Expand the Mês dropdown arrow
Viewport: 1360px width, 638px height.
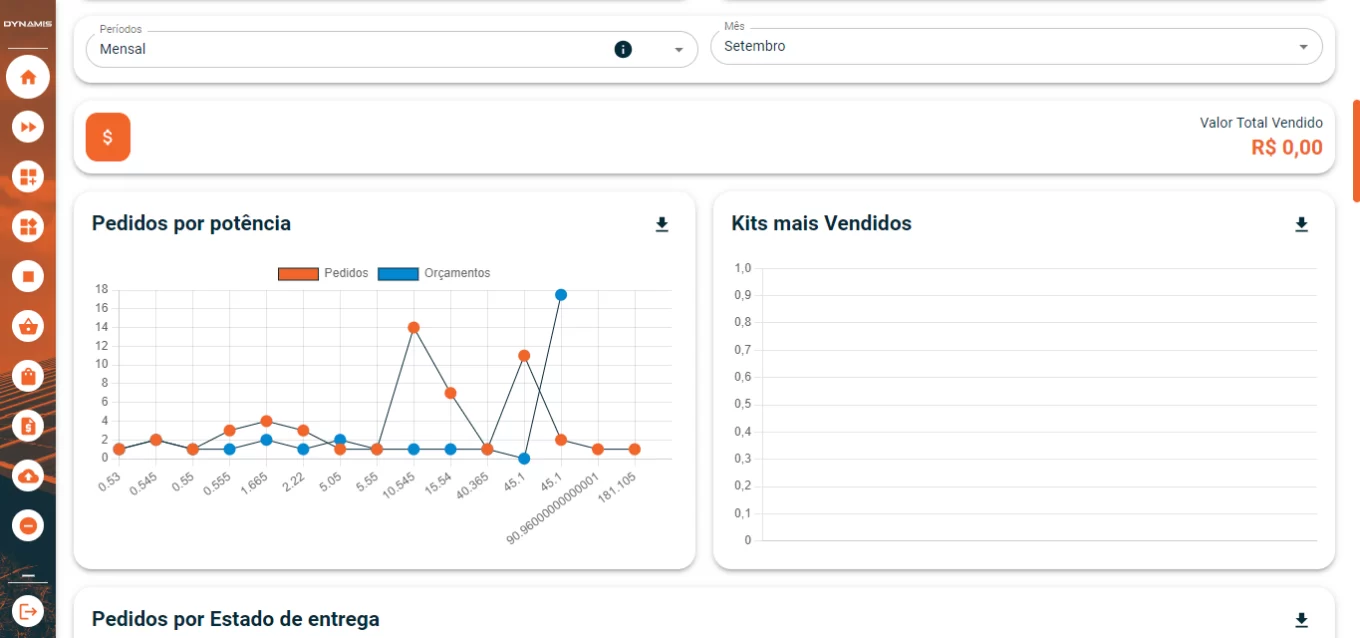[1303, 47]
